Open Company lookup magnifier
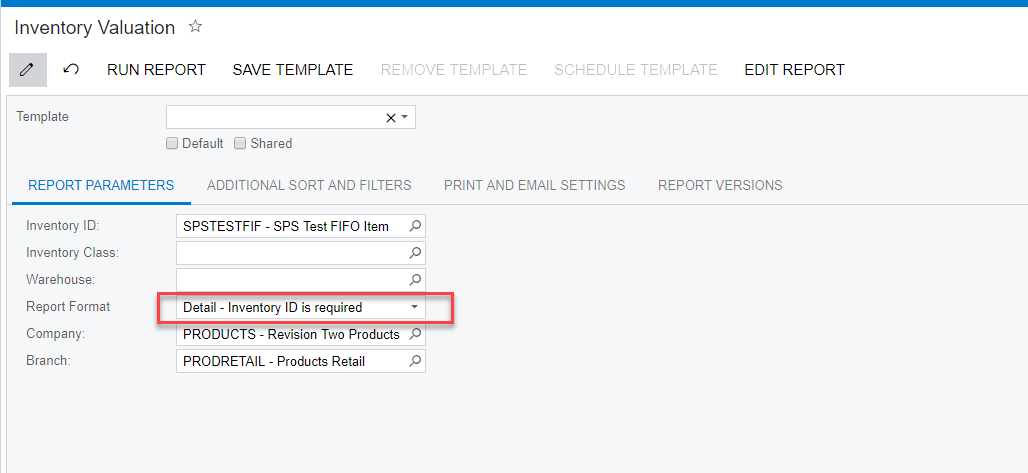 (x=416, y=334)
